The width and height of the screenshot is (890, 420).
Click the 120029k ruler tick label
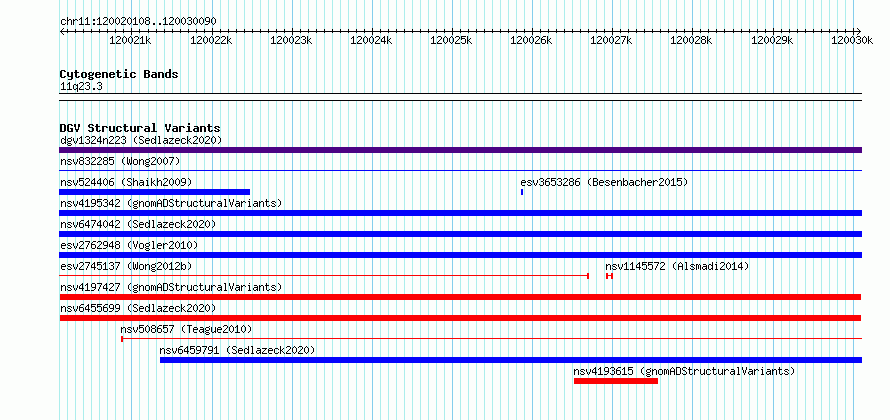772,40
